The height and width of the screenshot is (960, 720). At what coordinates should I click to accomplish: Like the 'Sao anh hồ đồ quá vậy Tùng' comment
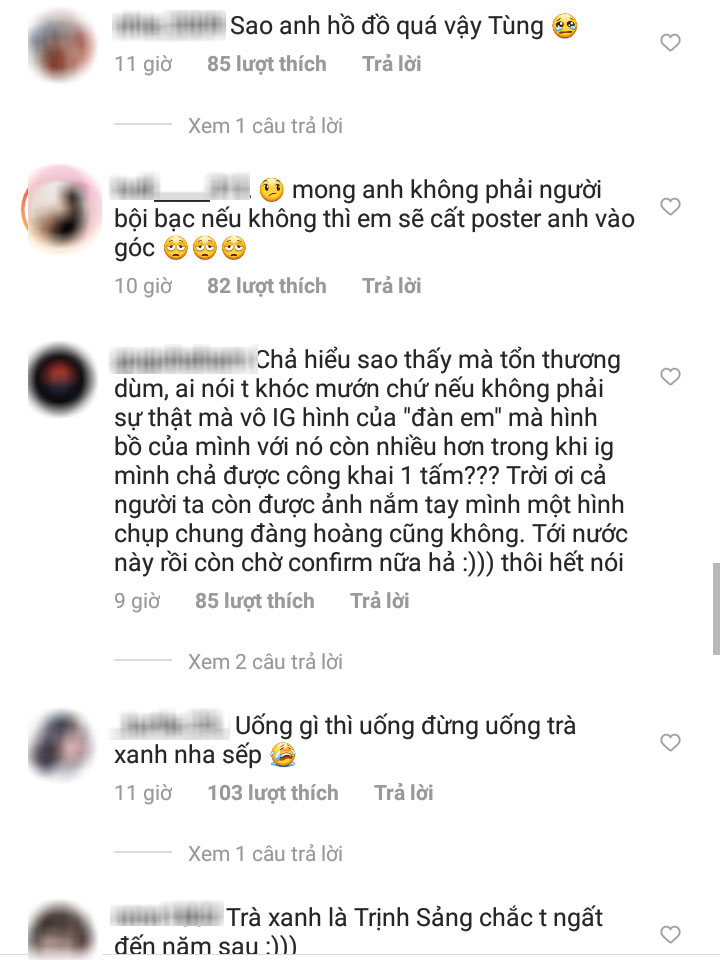(x=670, y=43)
